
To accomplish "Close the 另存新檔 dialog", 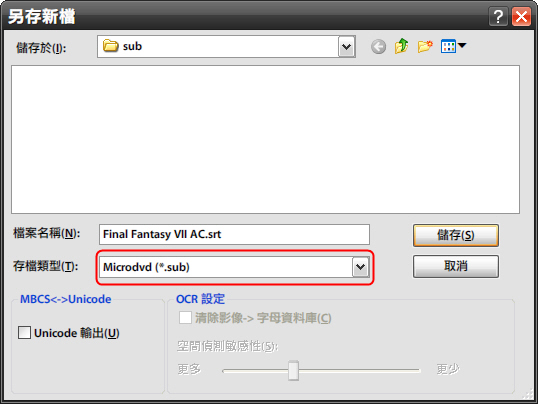I will coord(522,16).
